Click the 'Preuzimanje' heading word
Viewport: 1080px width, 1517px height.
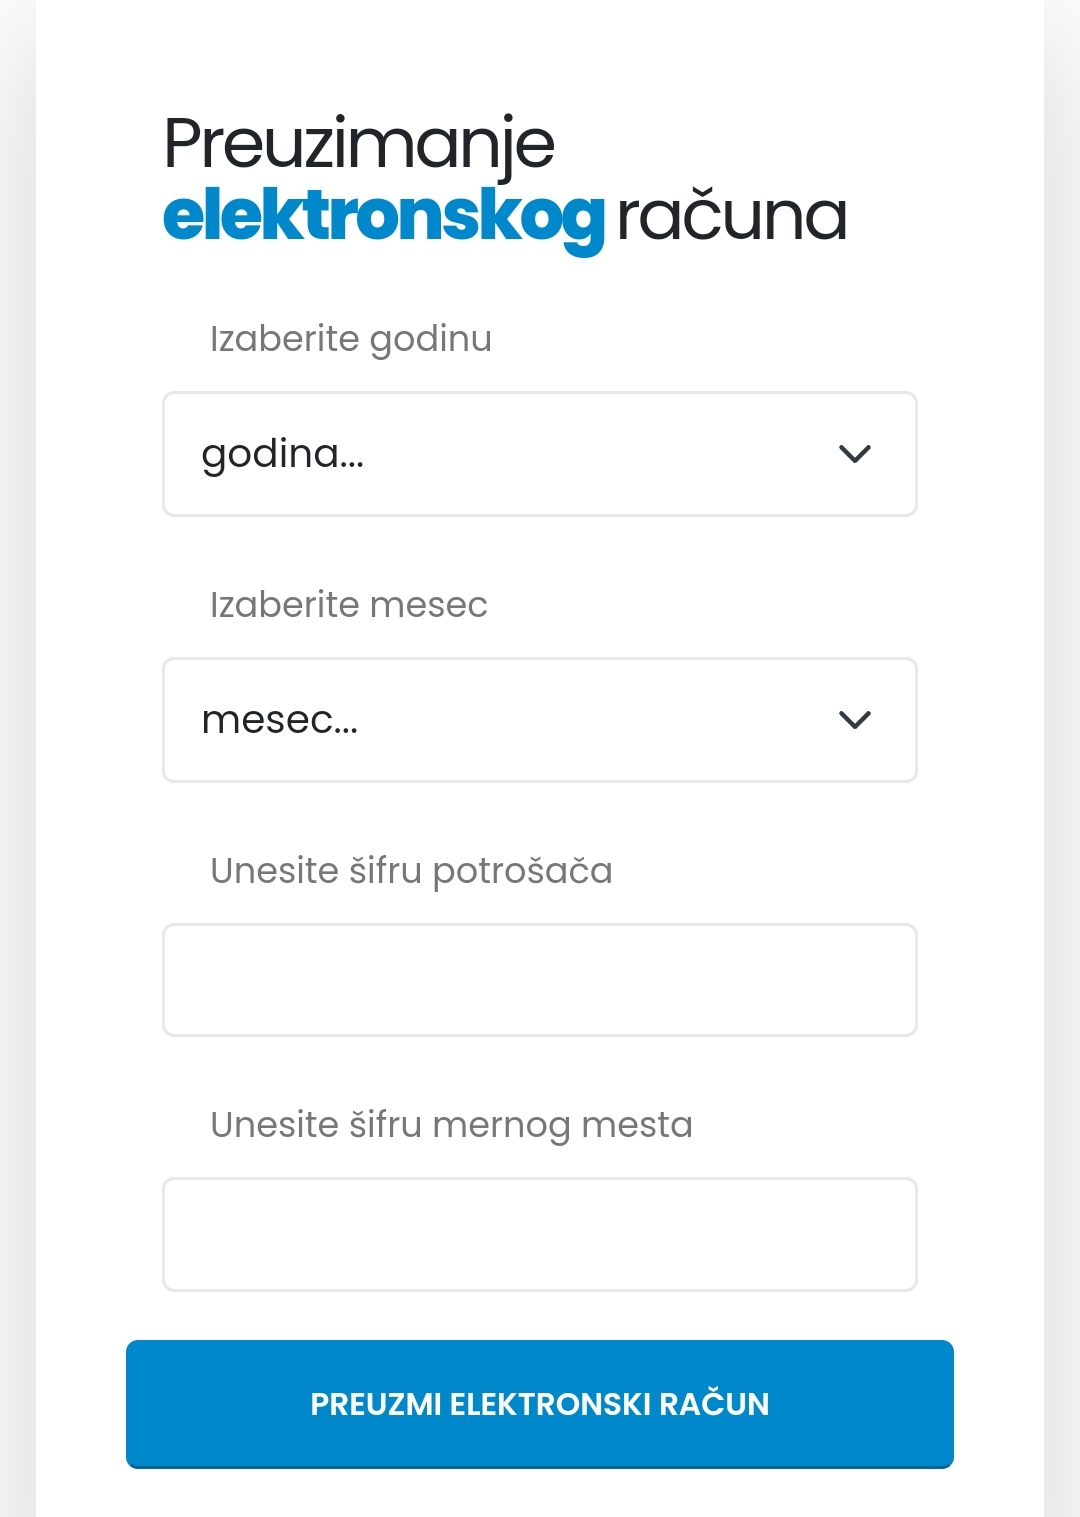(359, 144)
